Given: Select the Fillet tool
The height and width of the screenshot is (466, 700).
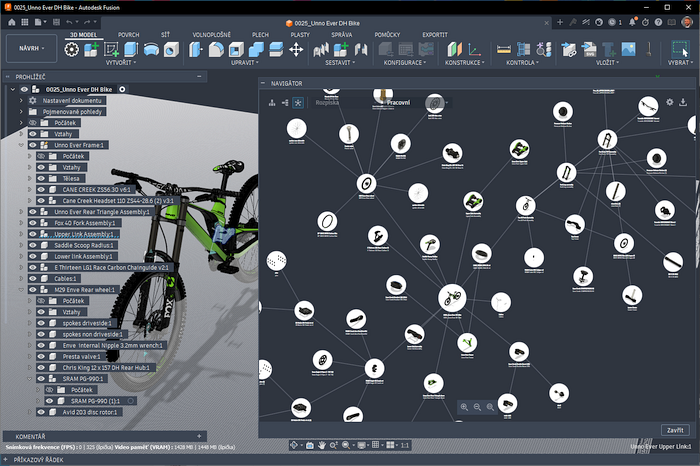Looking at the screenshot, I should [x=216, y=49].
